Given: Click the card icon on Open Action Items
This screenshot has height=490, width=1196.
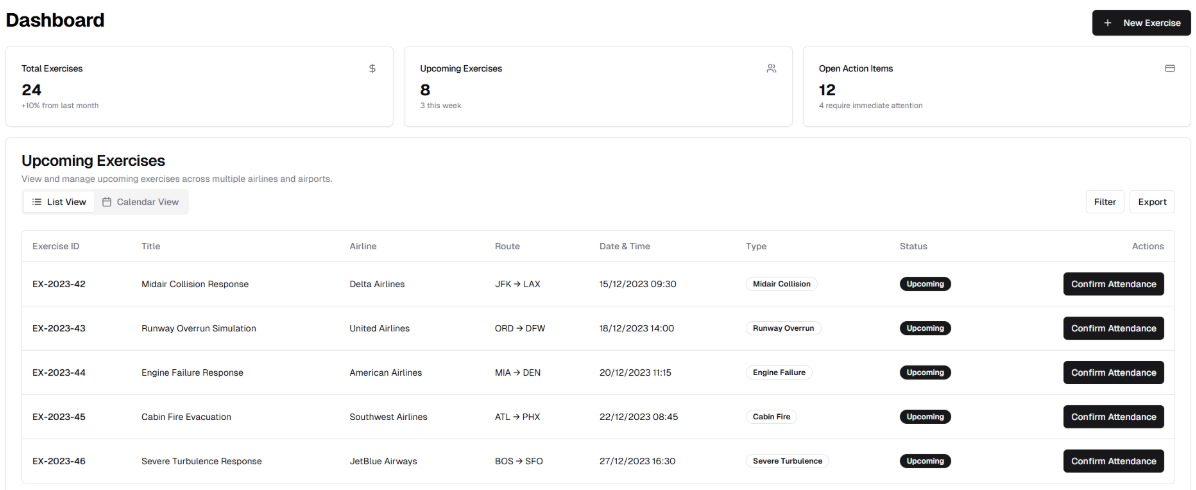Looking at the screenshot, I should (1170, 68).
